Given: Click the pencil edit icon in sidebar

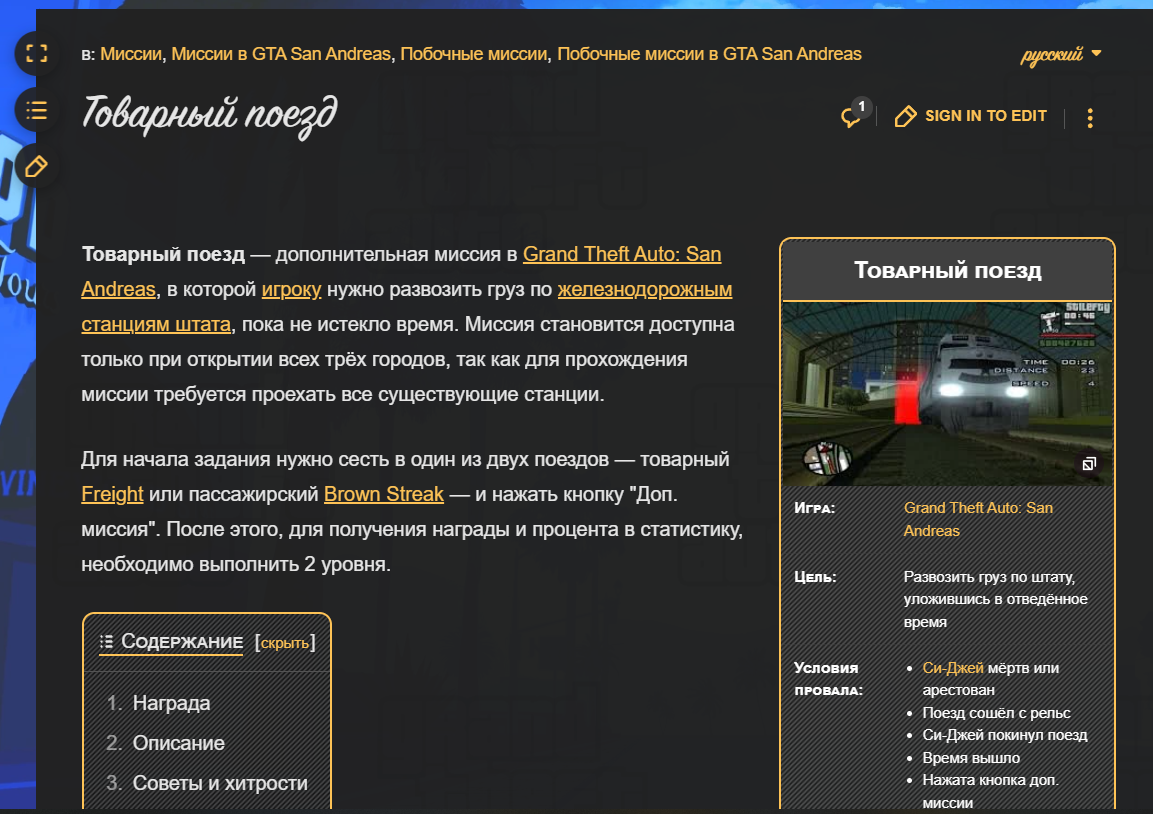Looking at the screenshot, I should pyautogui.click(x=36, y=167).
